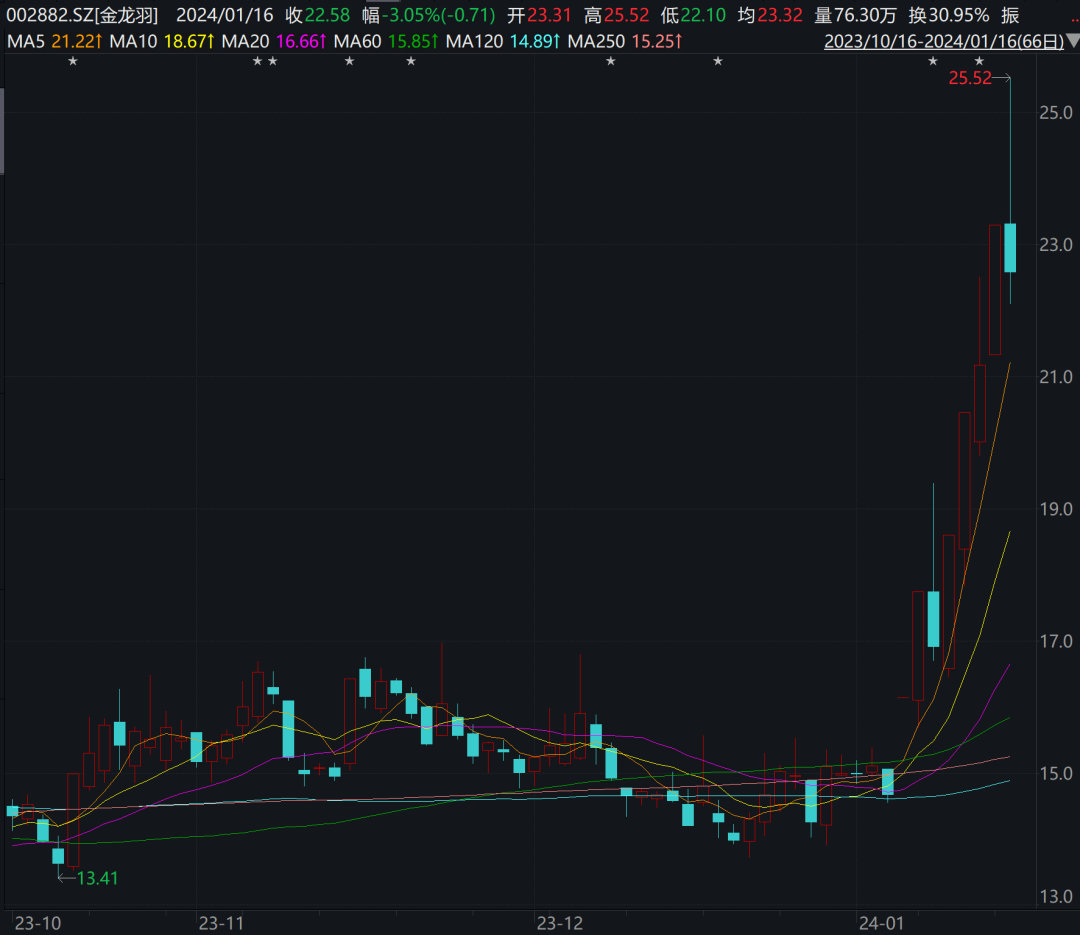1080x935 pixels.
Task: Click the rightmost star event marker
Action: (x=979, y=62)
